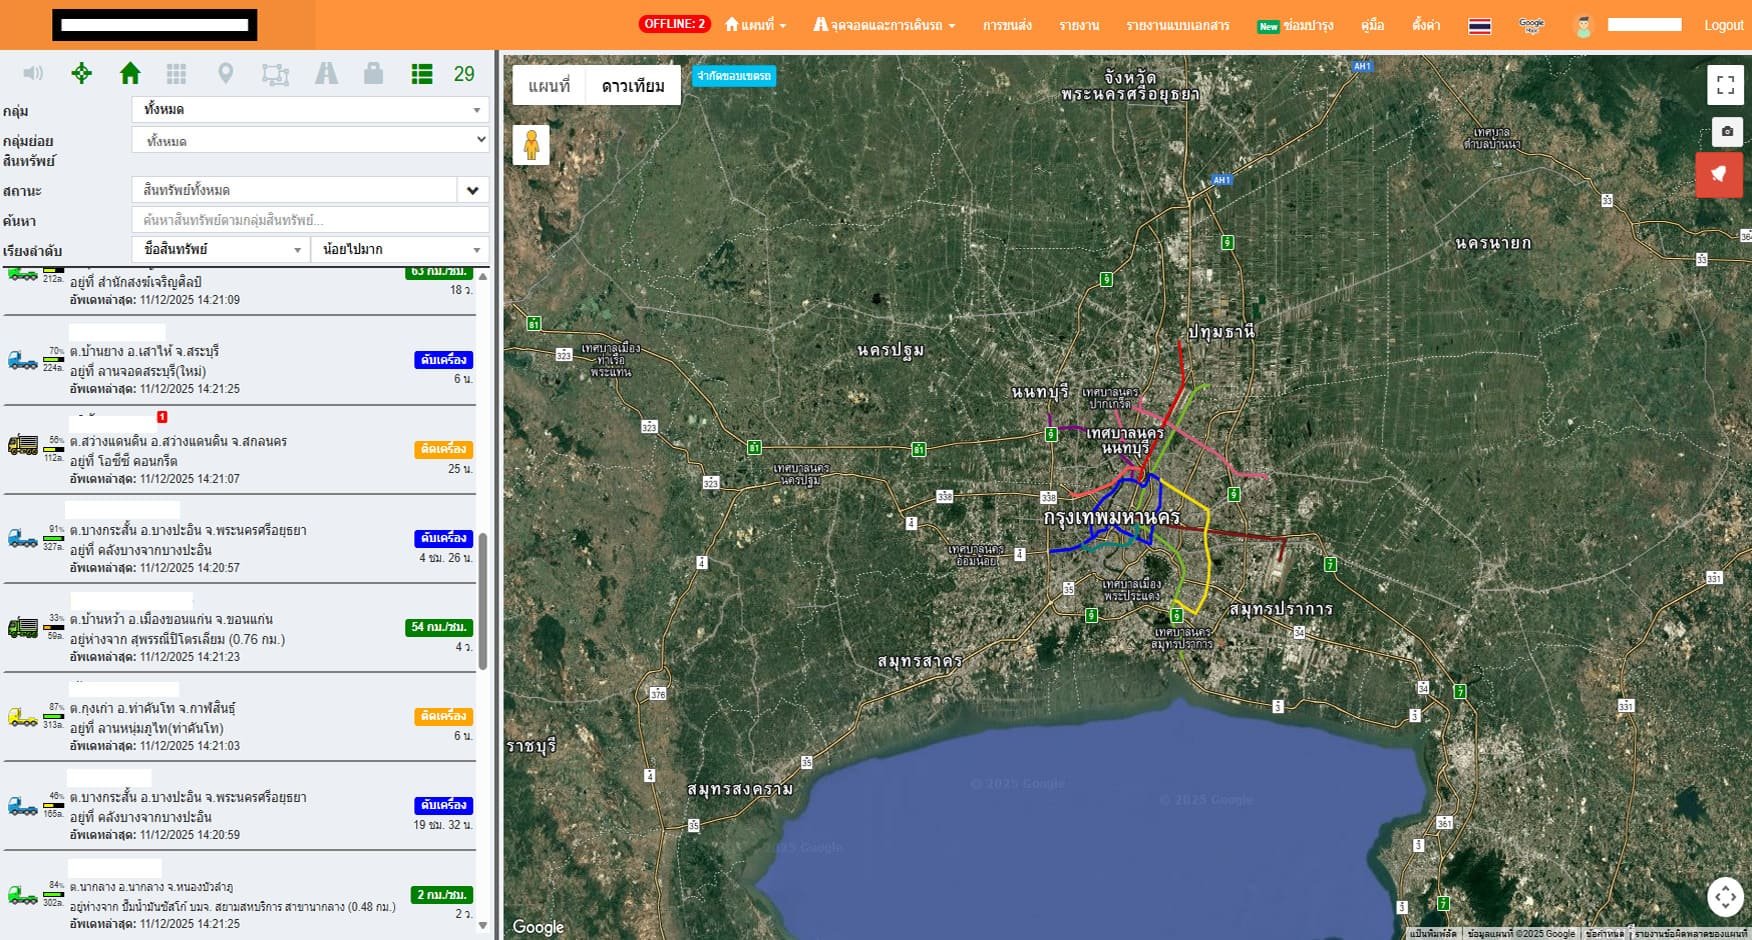
Task: Drop the Street View pegman on map
Action: [531, 145]
